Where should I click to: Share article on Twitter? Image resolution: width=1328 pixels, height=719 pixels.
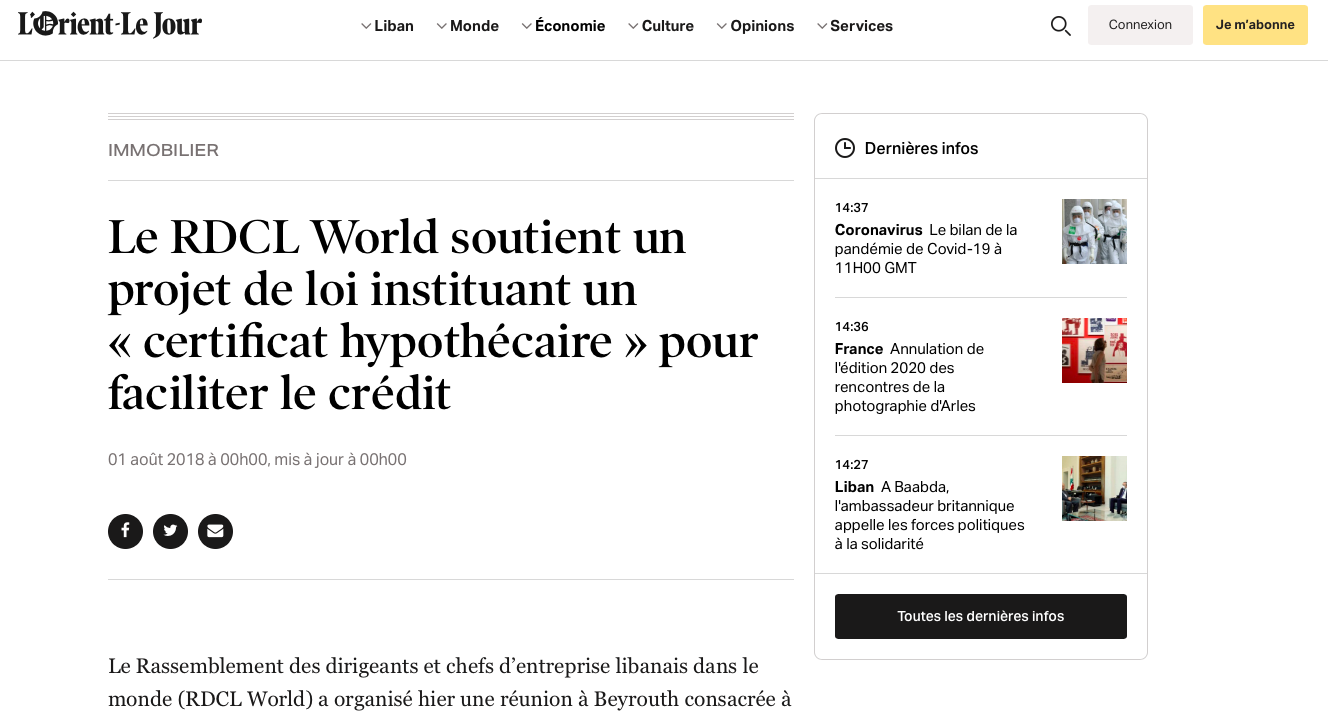(x=170, y=531)
